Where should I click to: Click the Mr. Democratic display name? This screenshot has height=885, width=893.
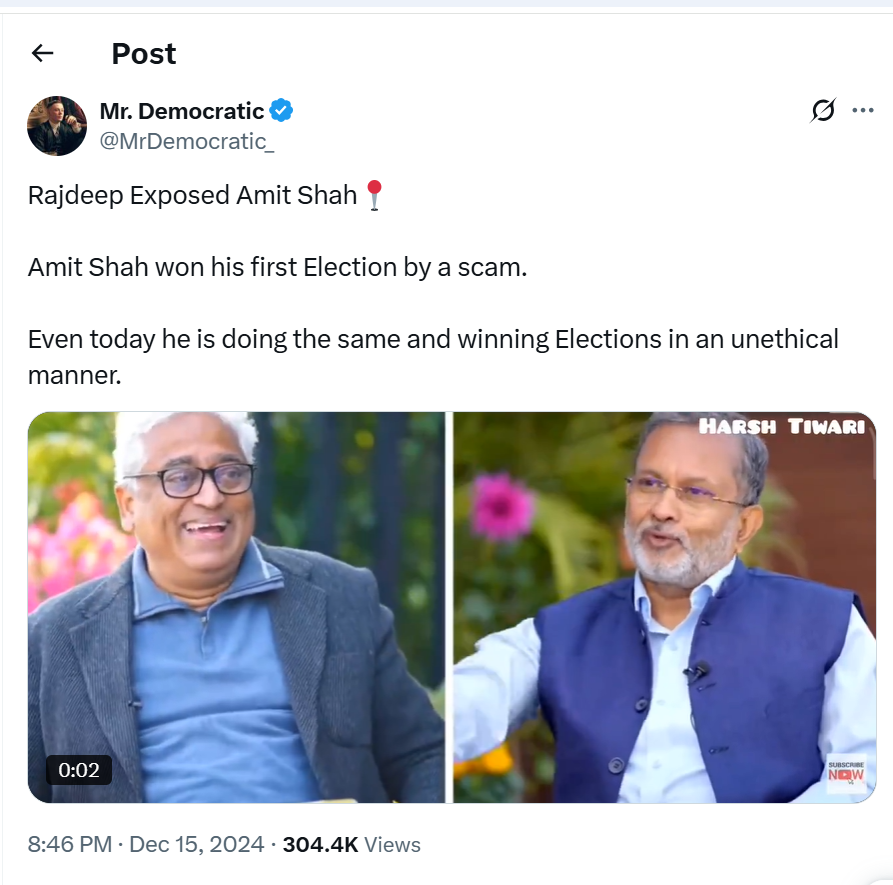(x=181, y=111)
